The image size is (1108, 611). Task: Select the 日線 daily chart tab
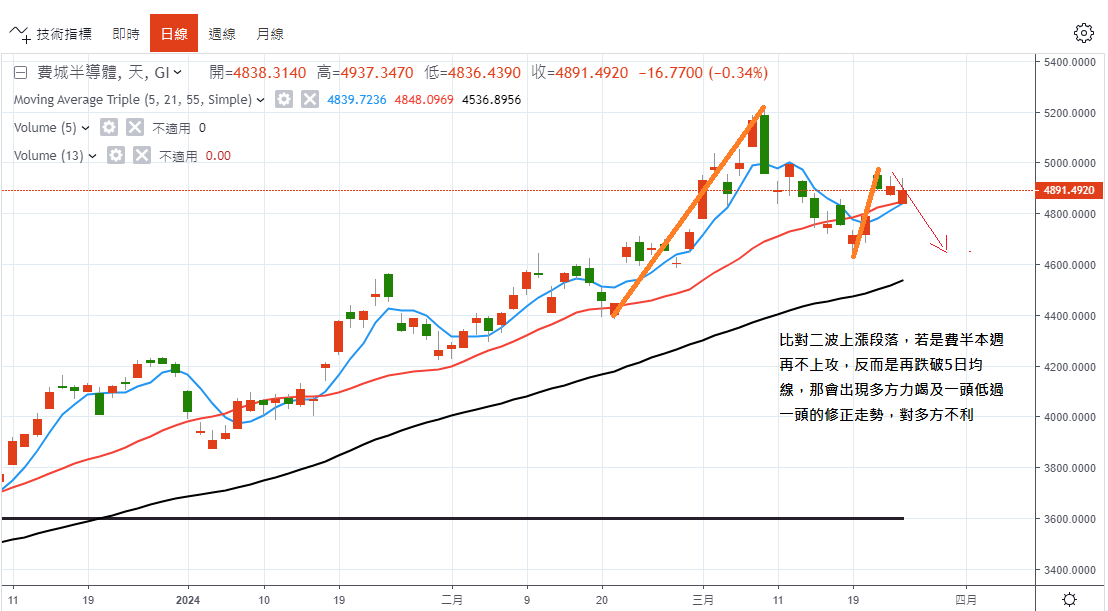coord(174,34)
